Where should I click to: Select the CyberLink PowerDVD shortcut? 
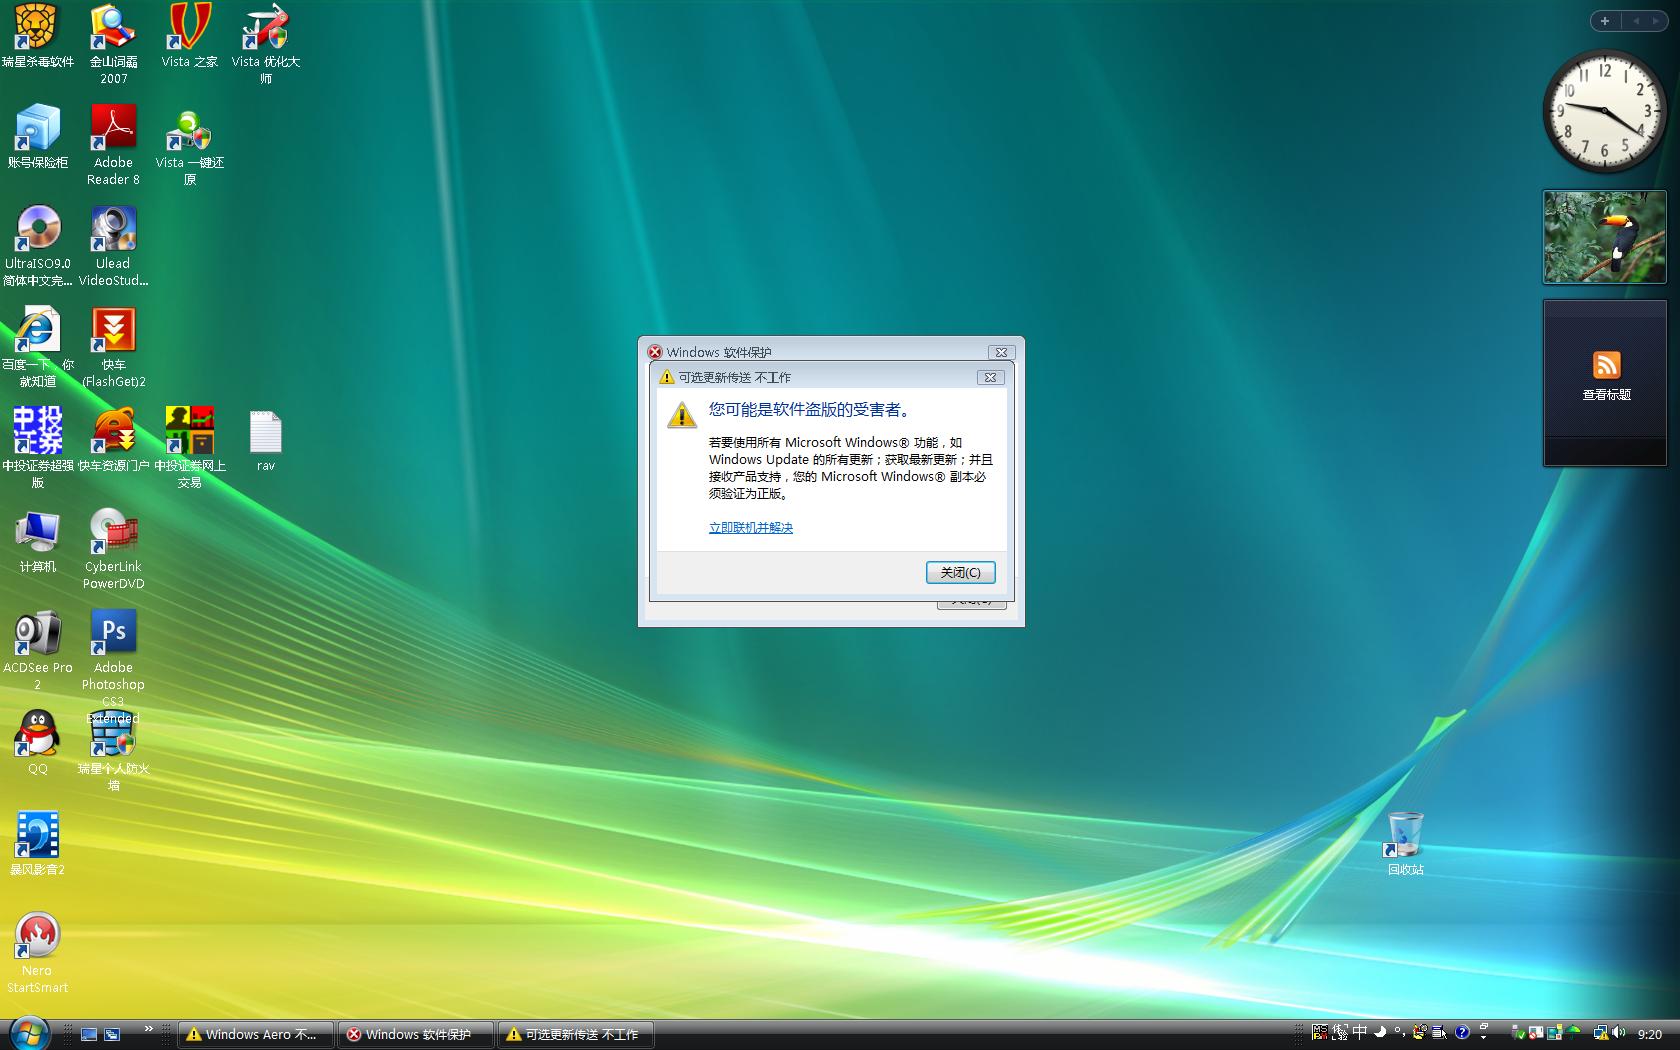pos(113,549)
